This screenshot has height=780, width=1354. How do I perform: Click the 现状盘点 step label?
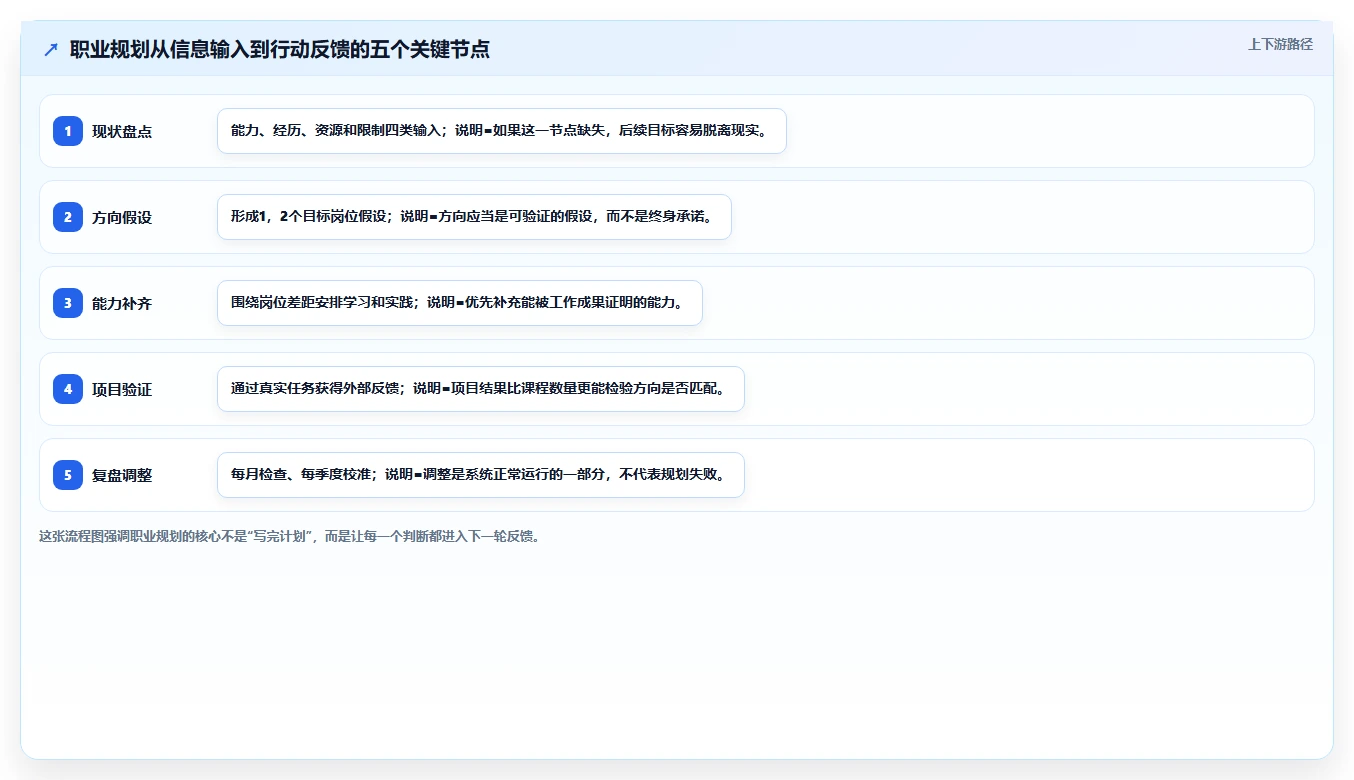point(122,131)
